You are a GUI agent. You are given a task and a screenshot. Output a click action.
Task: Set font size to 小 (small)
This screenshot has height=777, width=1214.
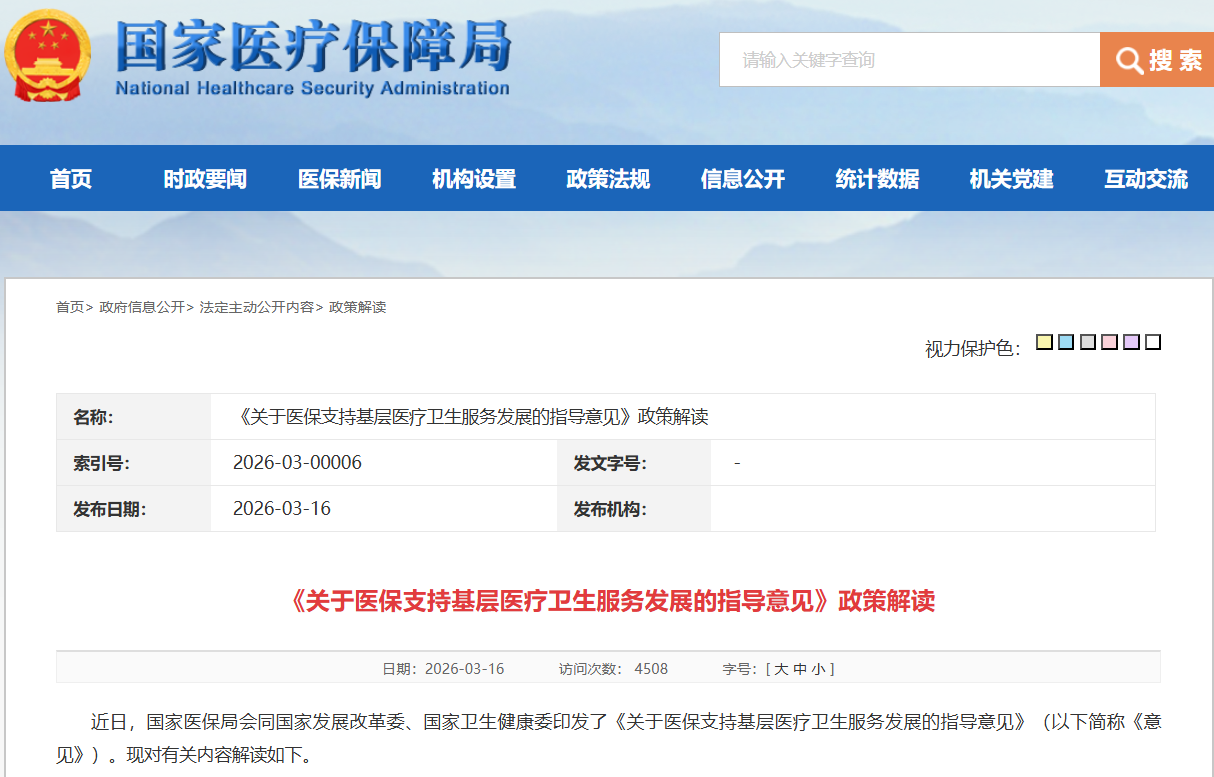click(818, 669)
